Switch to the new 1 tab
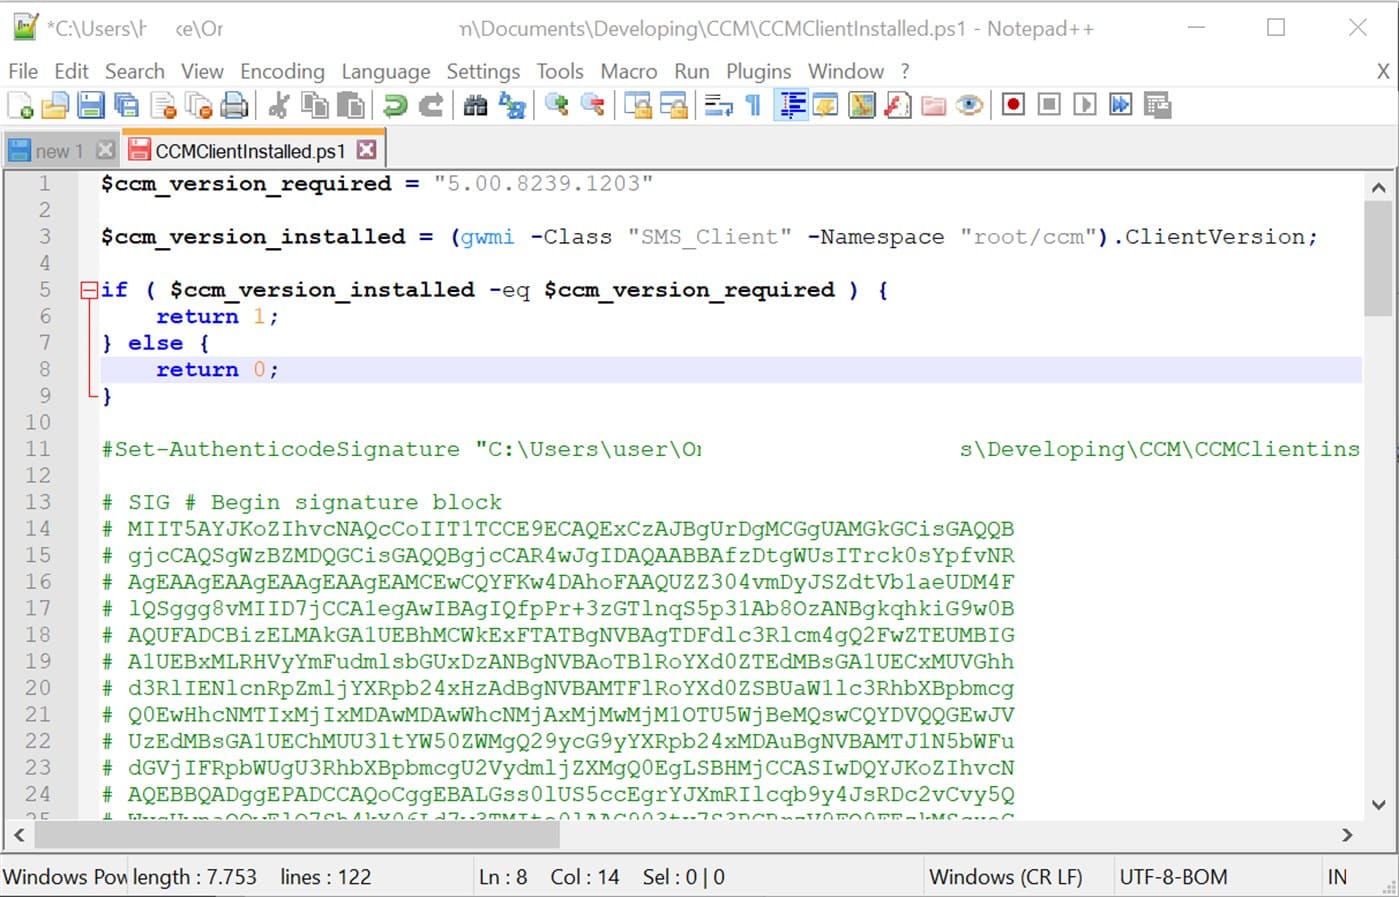The image size is (1399, 897). [52, 151]
